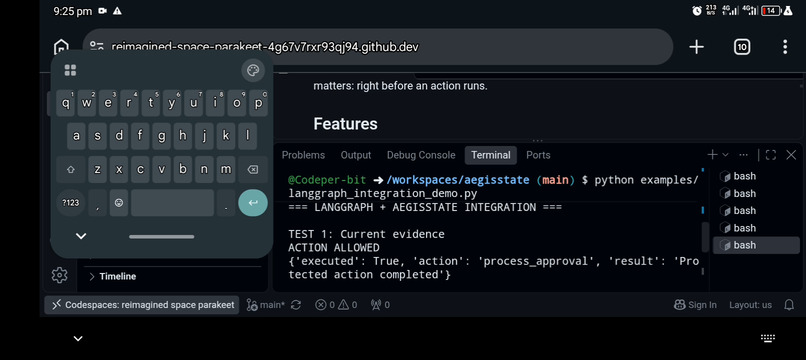This screenshot has width=806, height=360.
Task: Switch to the Output panel tab
Action: pos(356,155)
